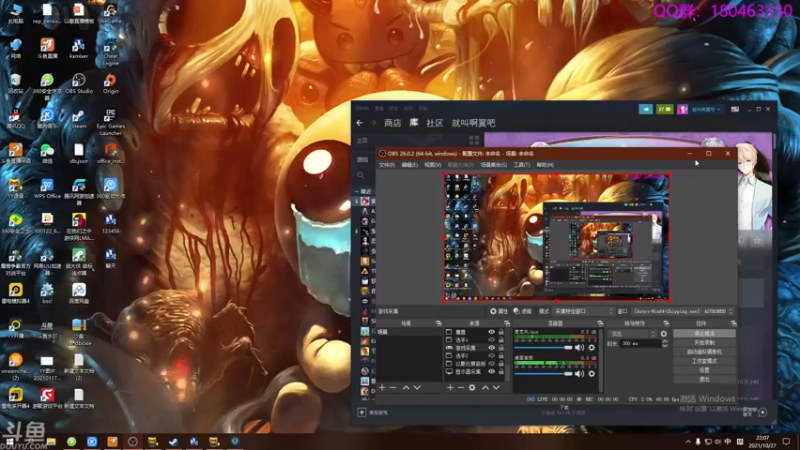
Task: Open WPS Office desktop shortcut
Action: [47, 188]
